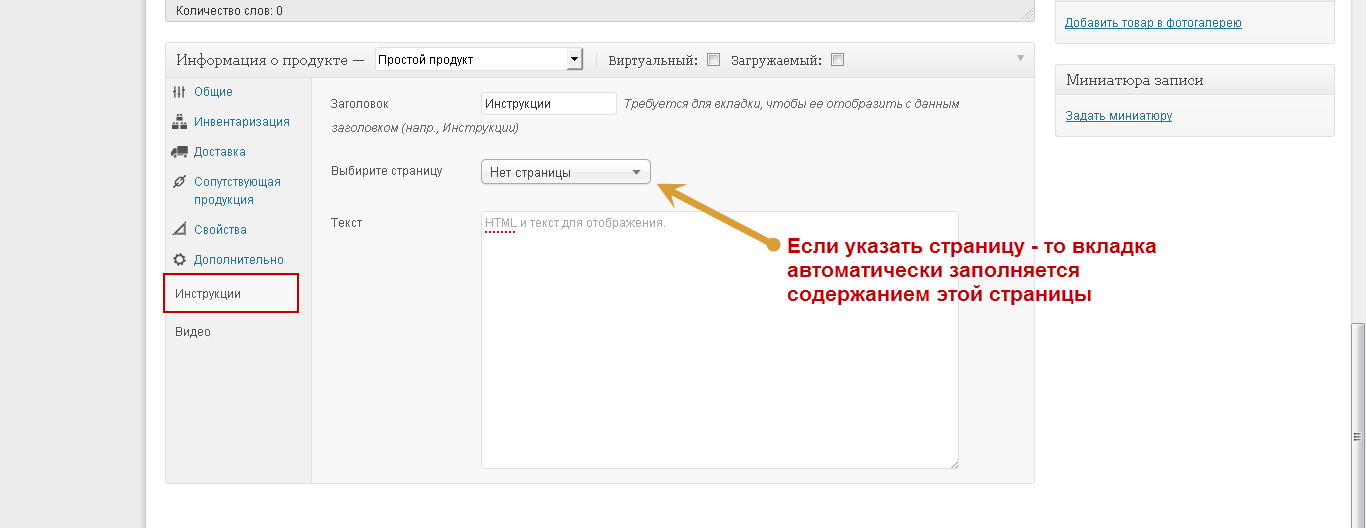Open the Общие tab
1366x528 pixels.
coord(213,92)
